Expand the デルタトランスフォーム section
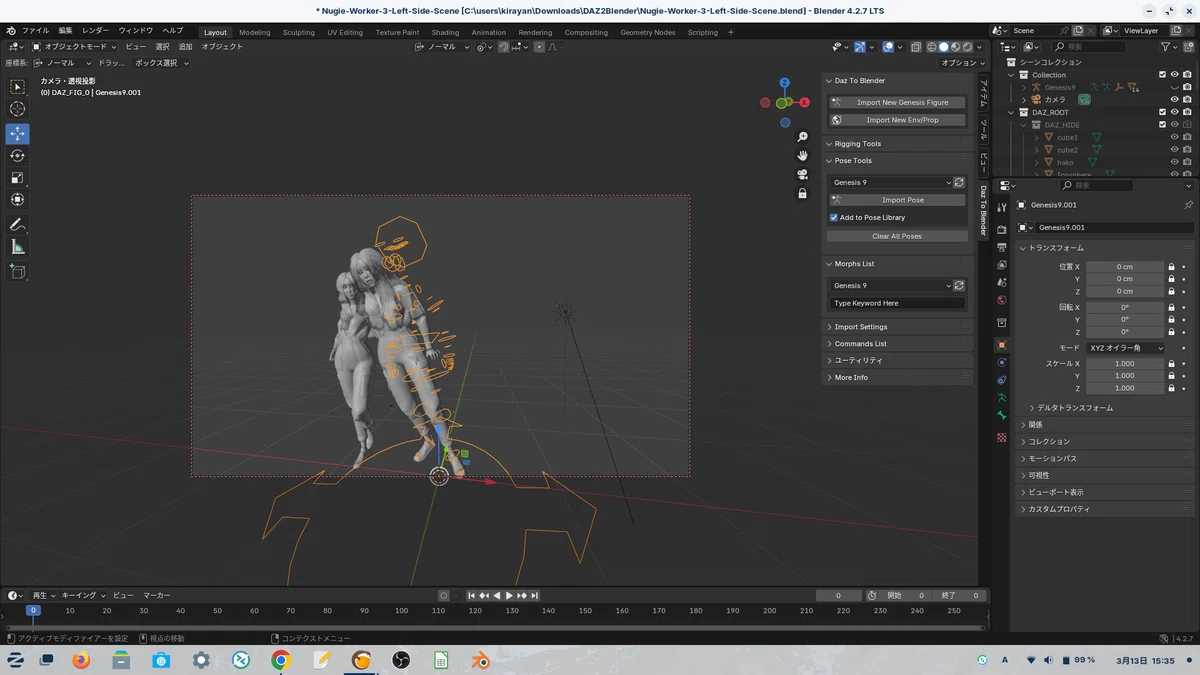This screenshot has height=675, width=1200. [1071, 408]
